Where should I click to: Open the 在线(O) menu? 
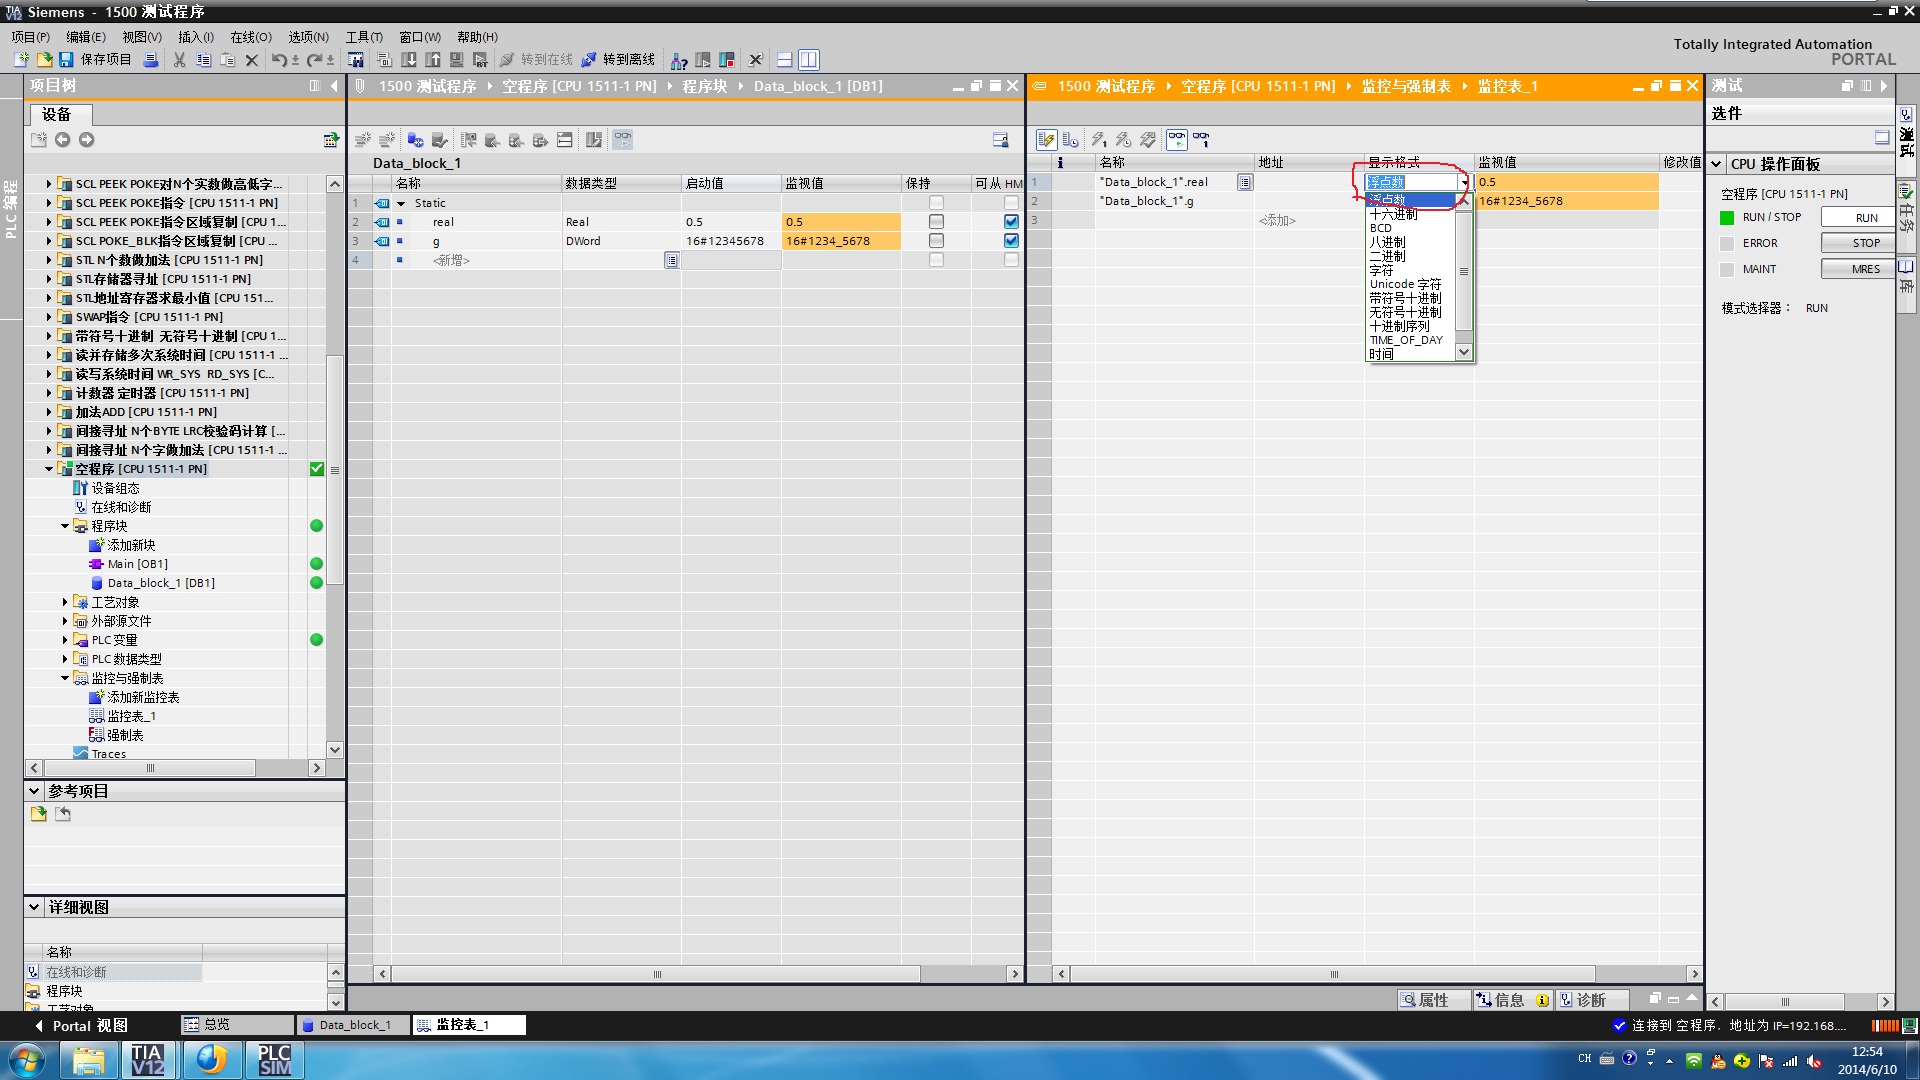click(x=250, y=37)
